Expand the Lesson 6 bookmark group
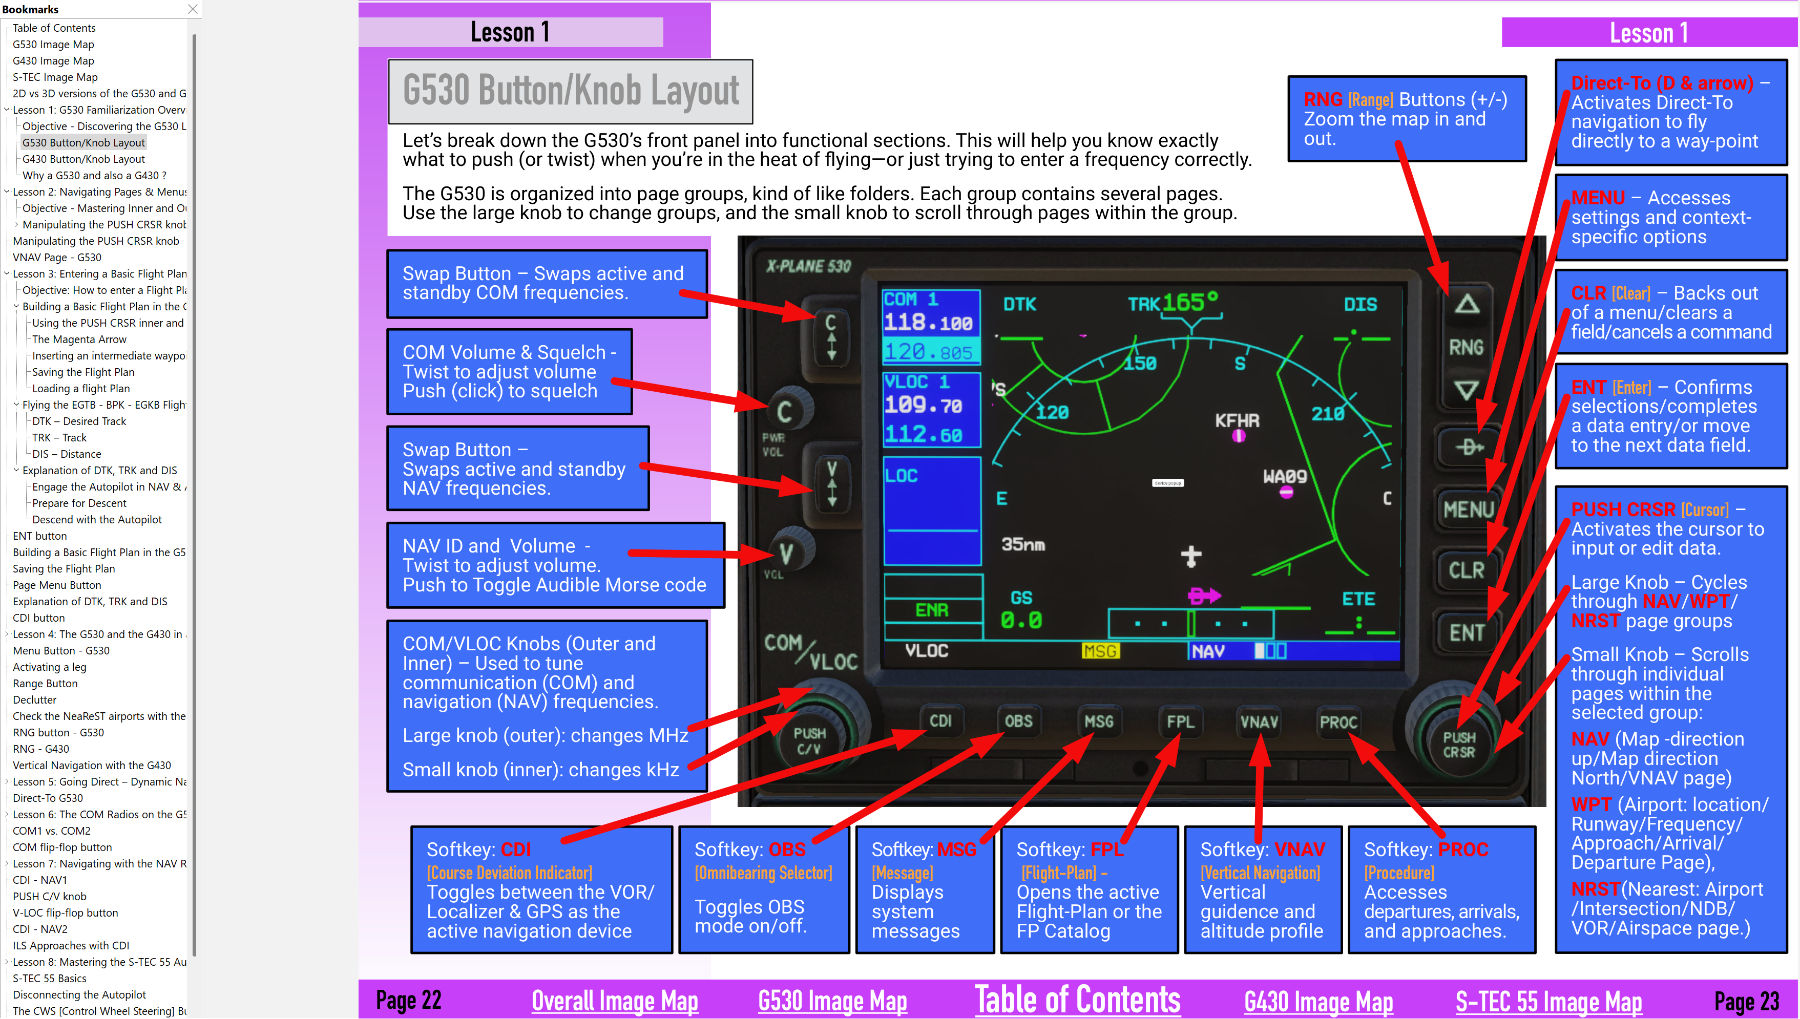 coord(7,815)
